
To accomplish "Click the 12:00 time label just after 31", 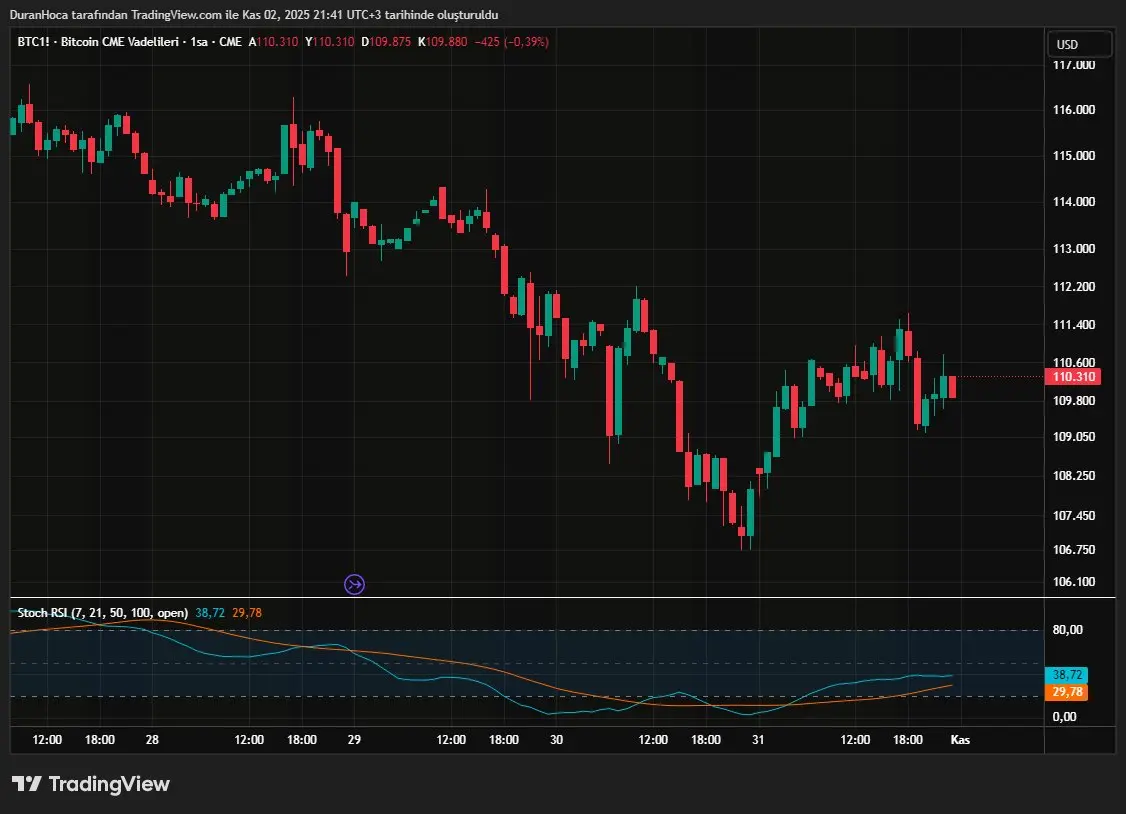I will point(855,739).
